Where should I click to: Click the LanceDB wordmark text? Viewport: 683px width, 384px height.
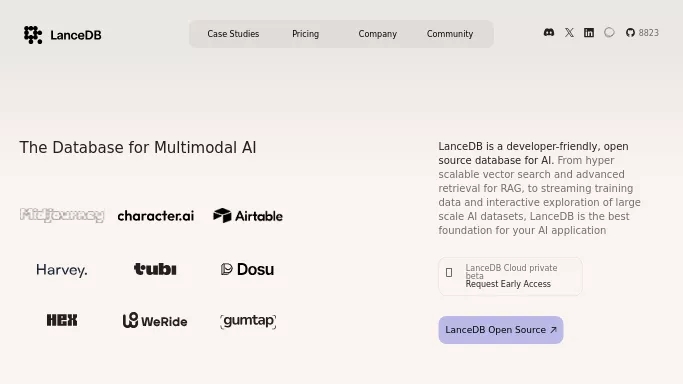pyautogui.click(x=76, y=35)
